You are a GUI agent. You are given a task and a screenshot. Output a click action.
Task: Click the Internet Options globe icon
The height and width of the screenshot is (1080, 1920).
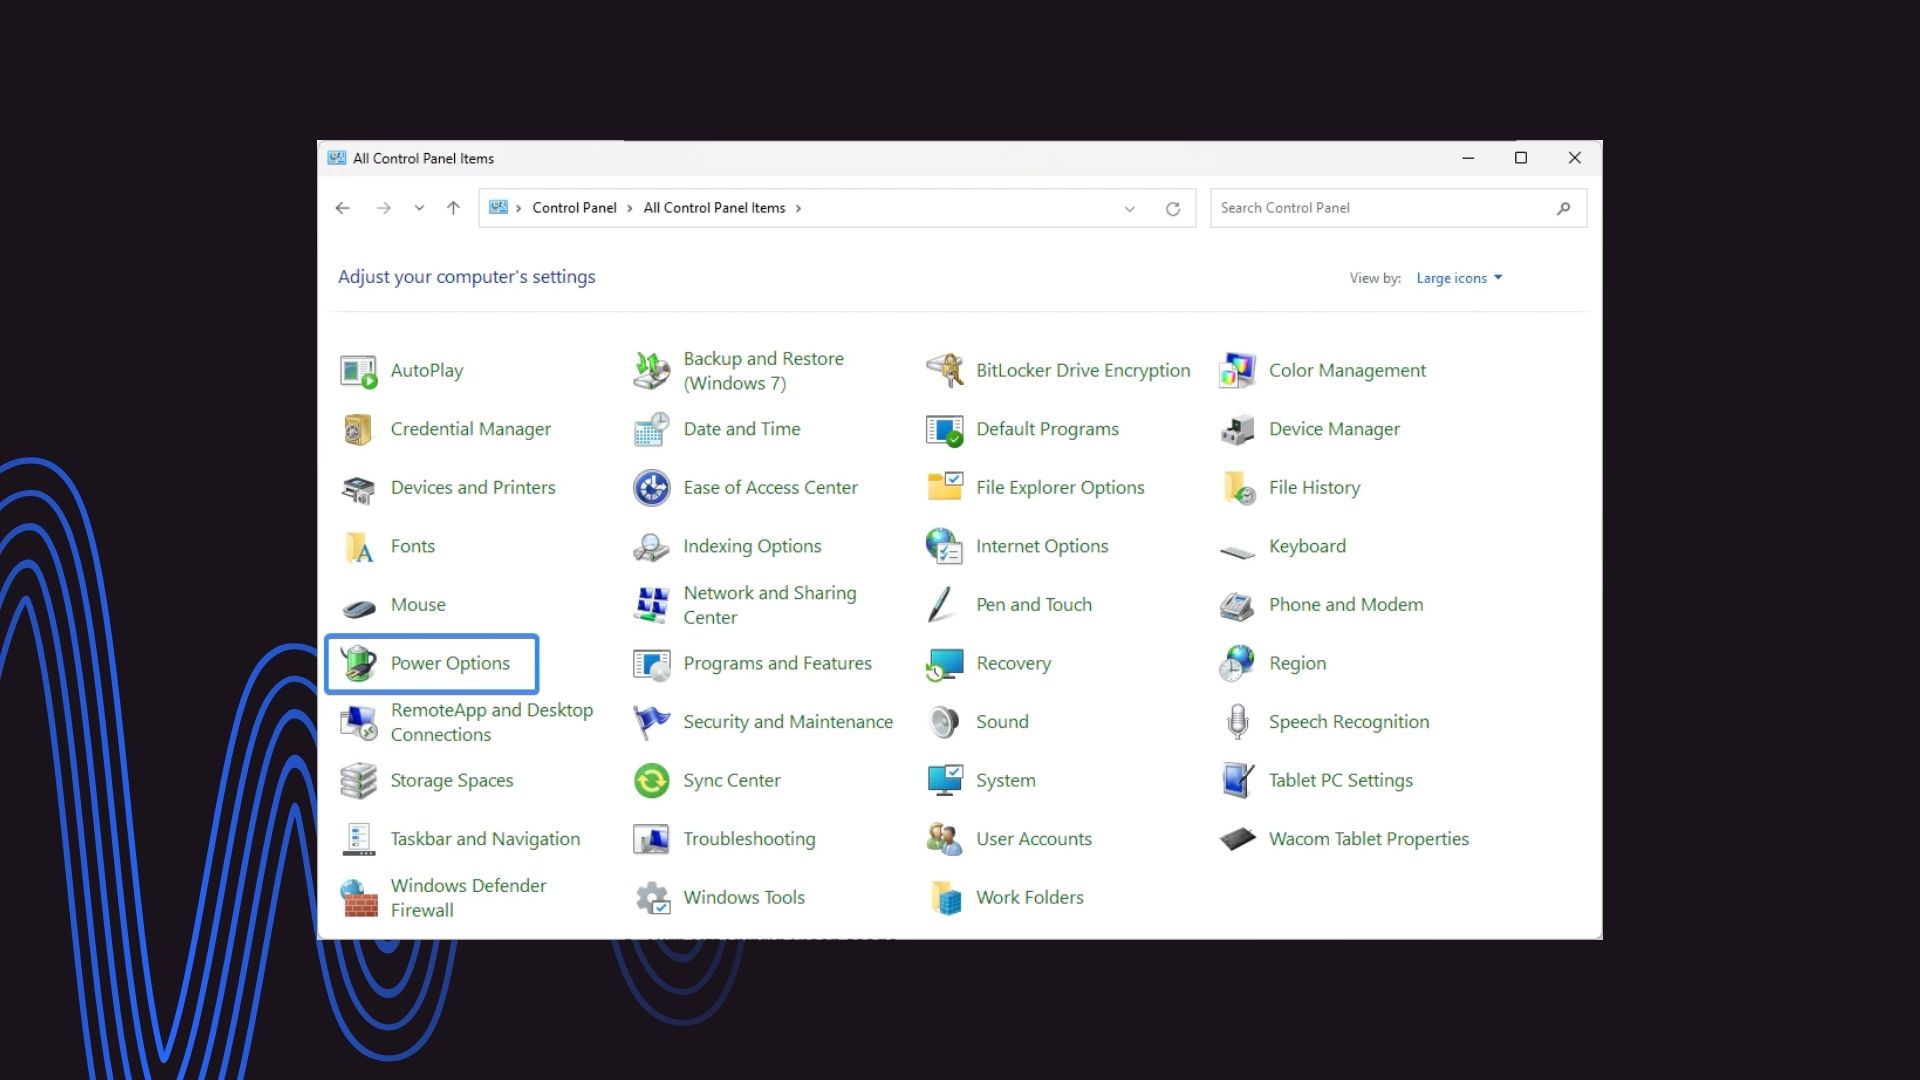tap(944, 547)
